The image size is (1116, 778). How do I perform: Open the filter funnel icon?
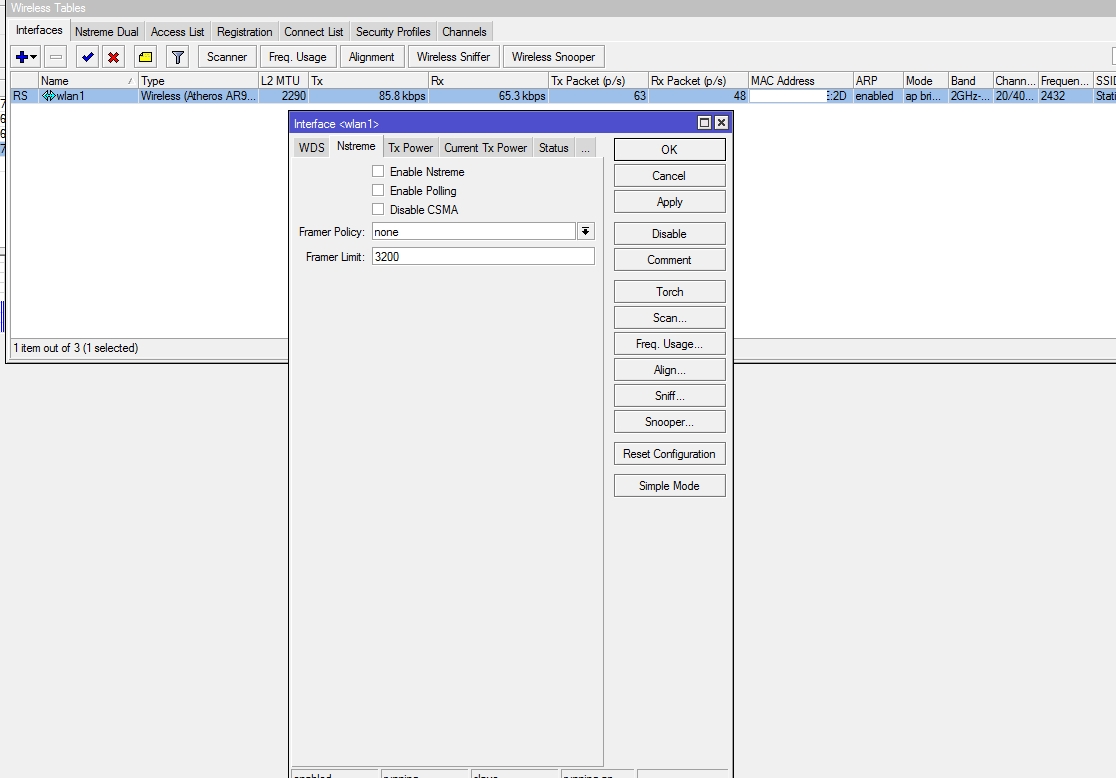[x=178, y=57]
